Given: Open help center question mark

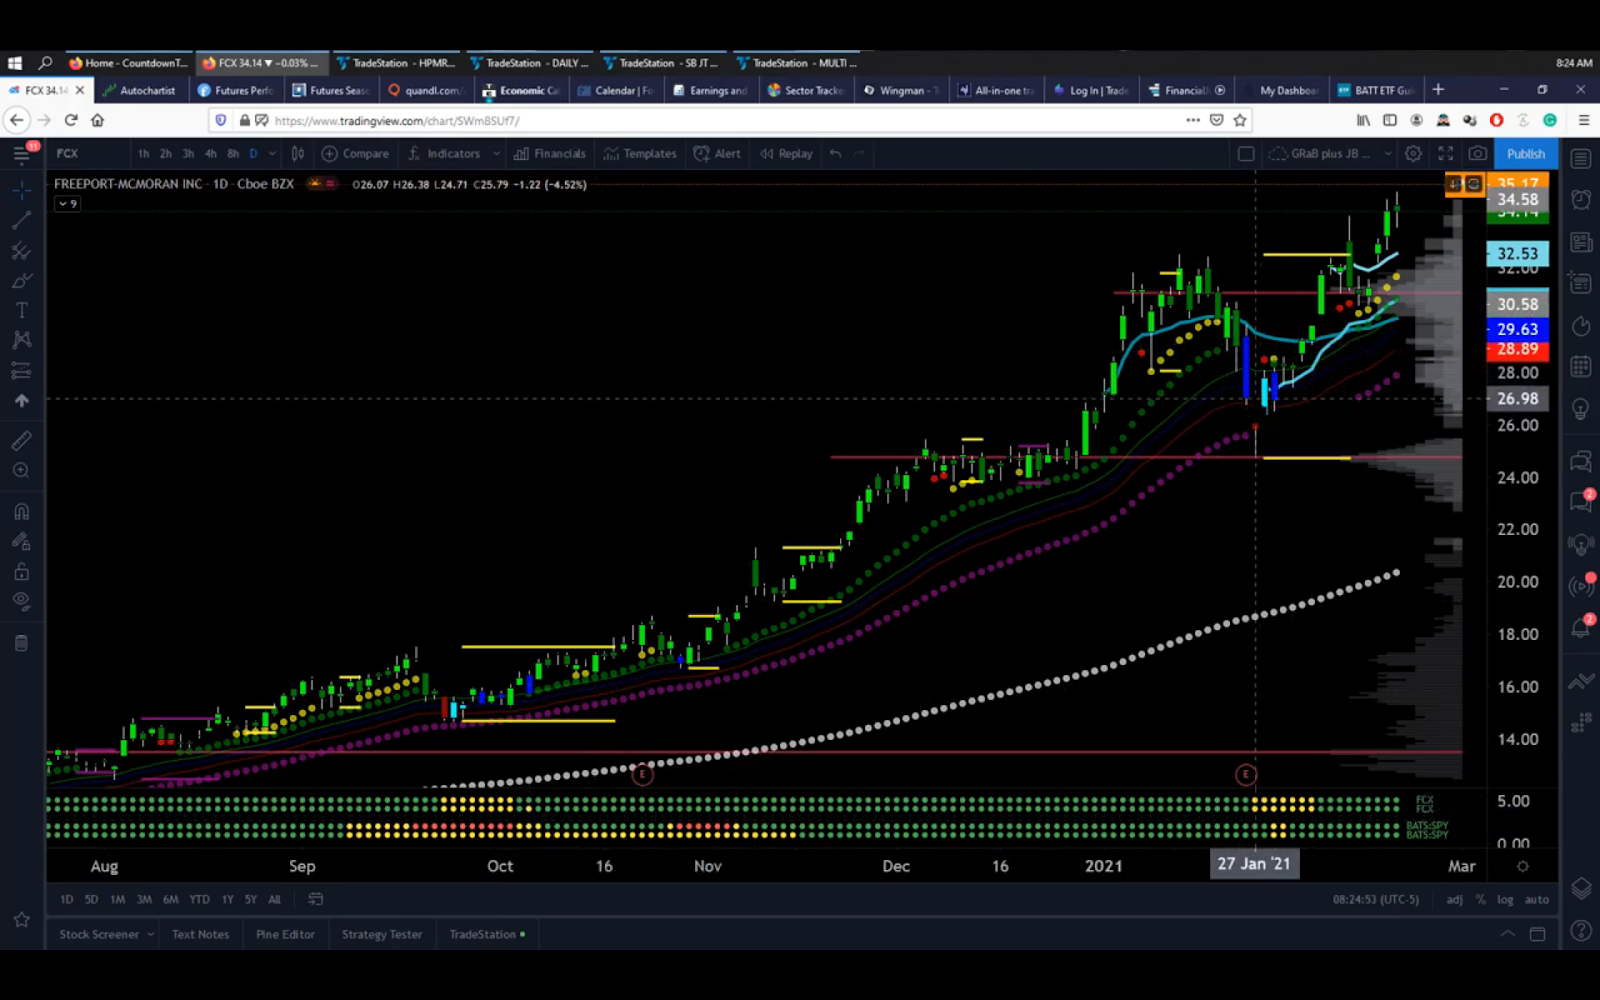Looking at the screenshot, I should (1581, 931).
